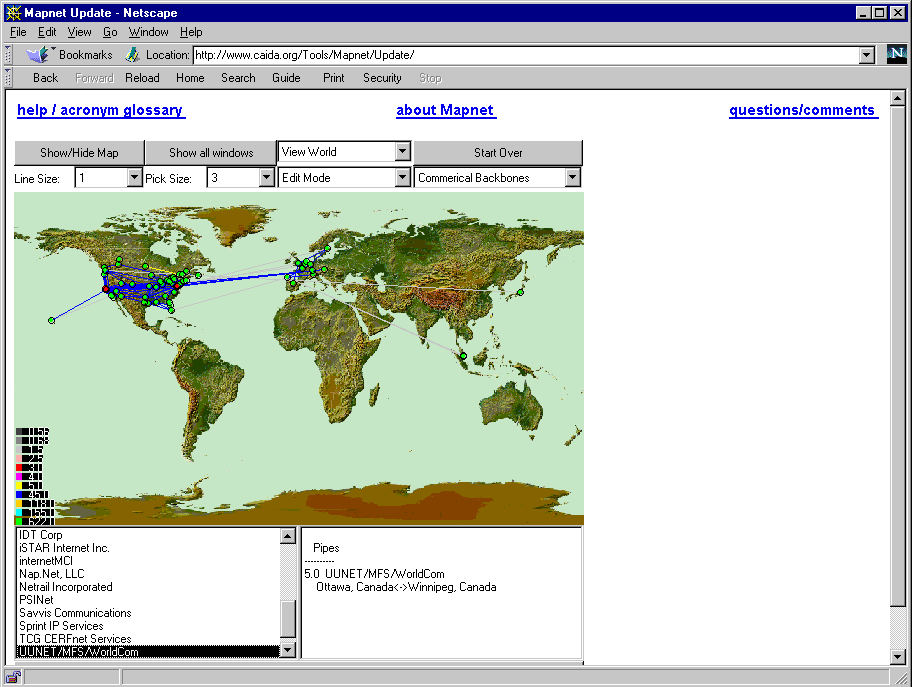Open the Commerical Backbones dropdown
This screenshot has width=912, height=687.
(x=497, y=178)
